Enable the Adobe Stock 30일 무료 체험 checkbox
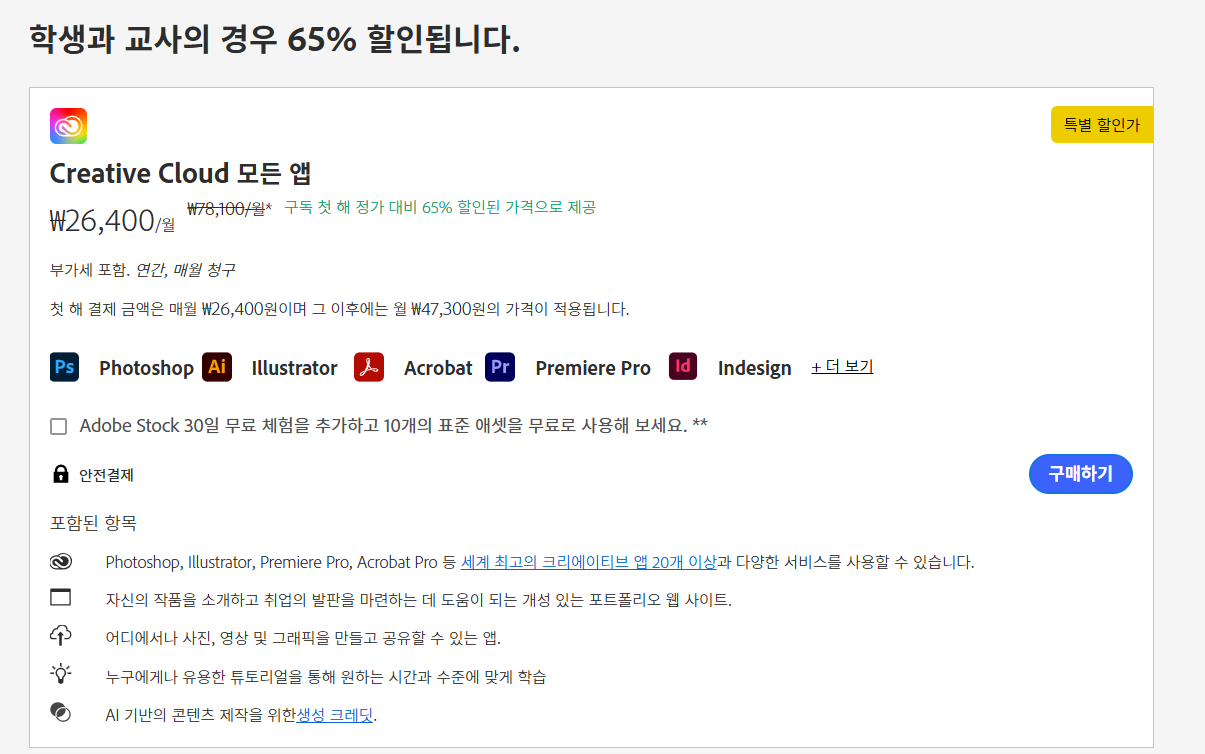Screen dimensions: 1205x754 [x=58, y=427]
